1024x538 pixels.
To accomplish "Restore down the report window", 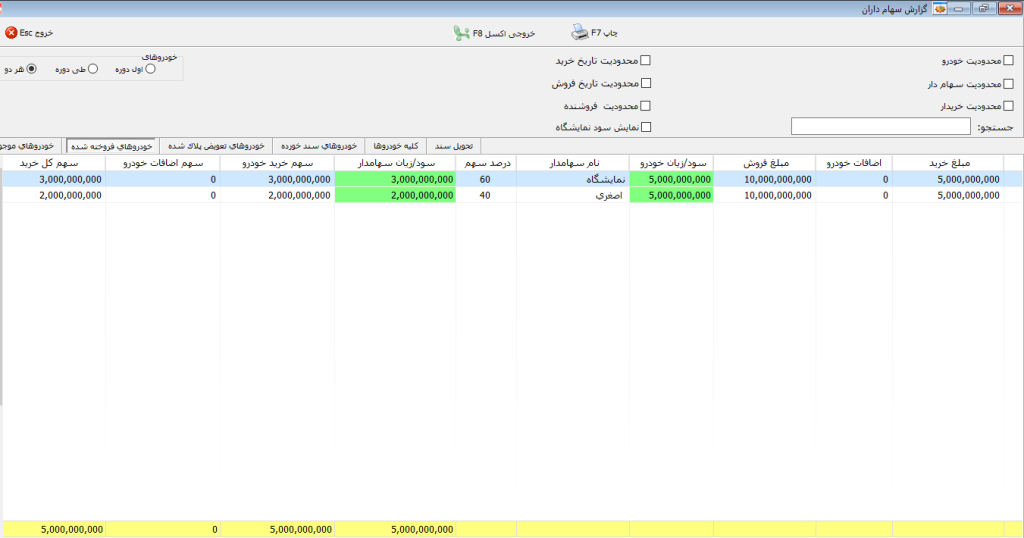I will coord(983,8).
